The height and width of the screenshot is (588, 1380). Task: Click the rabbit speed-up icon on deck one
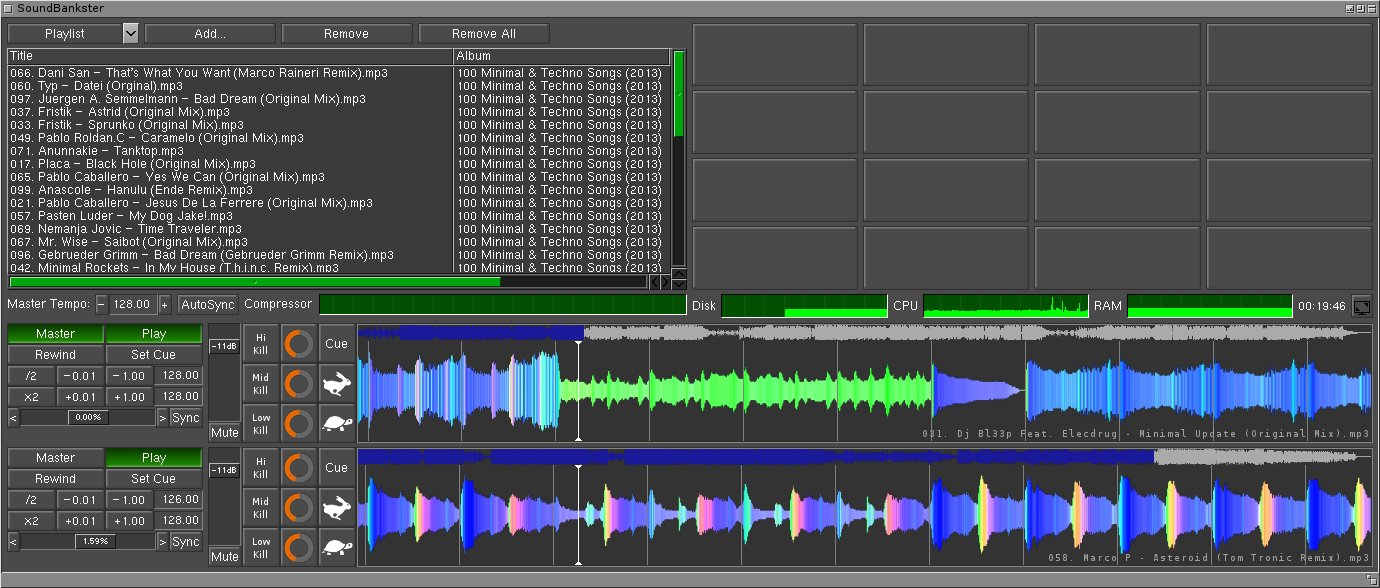(x=337, y=383)
